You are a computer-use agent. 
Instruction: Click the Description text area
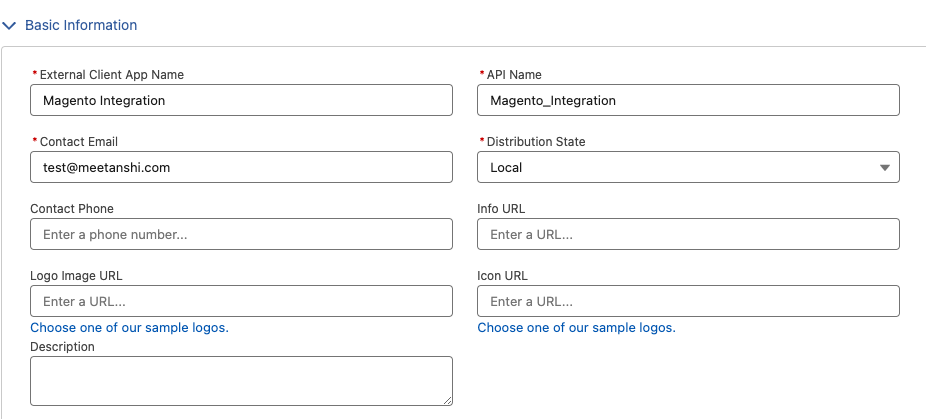[x=242, y=381]
